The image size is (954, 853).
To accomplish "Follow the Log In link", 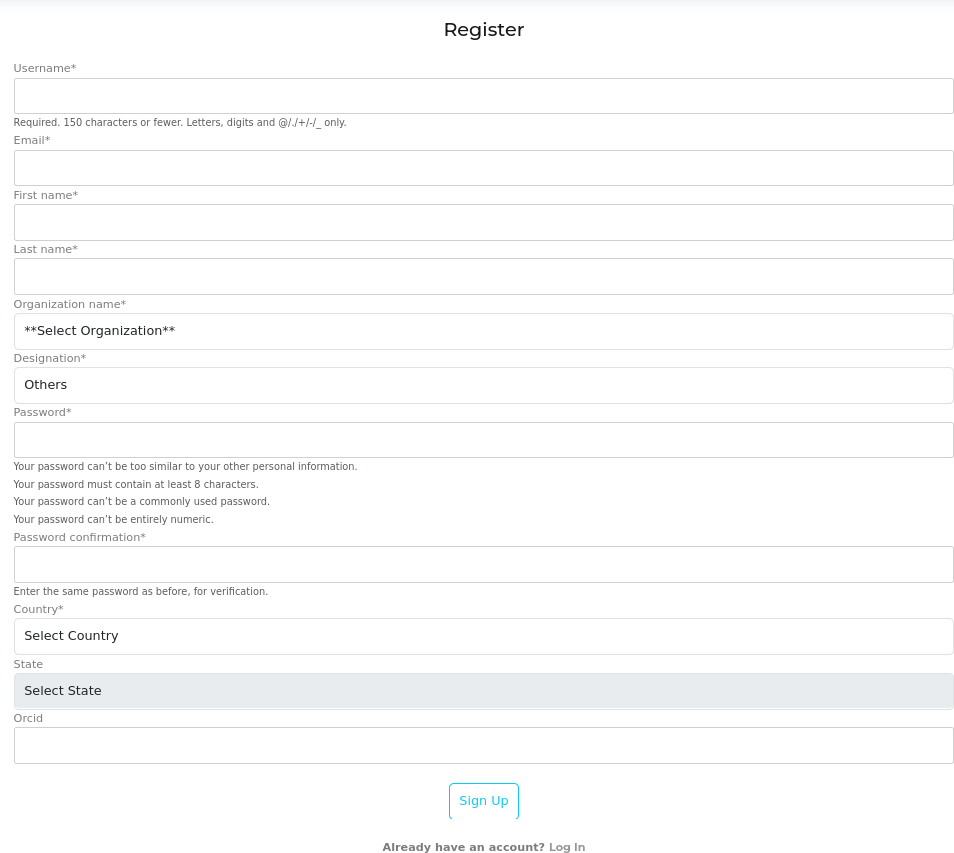I will (x=567, y=847).
